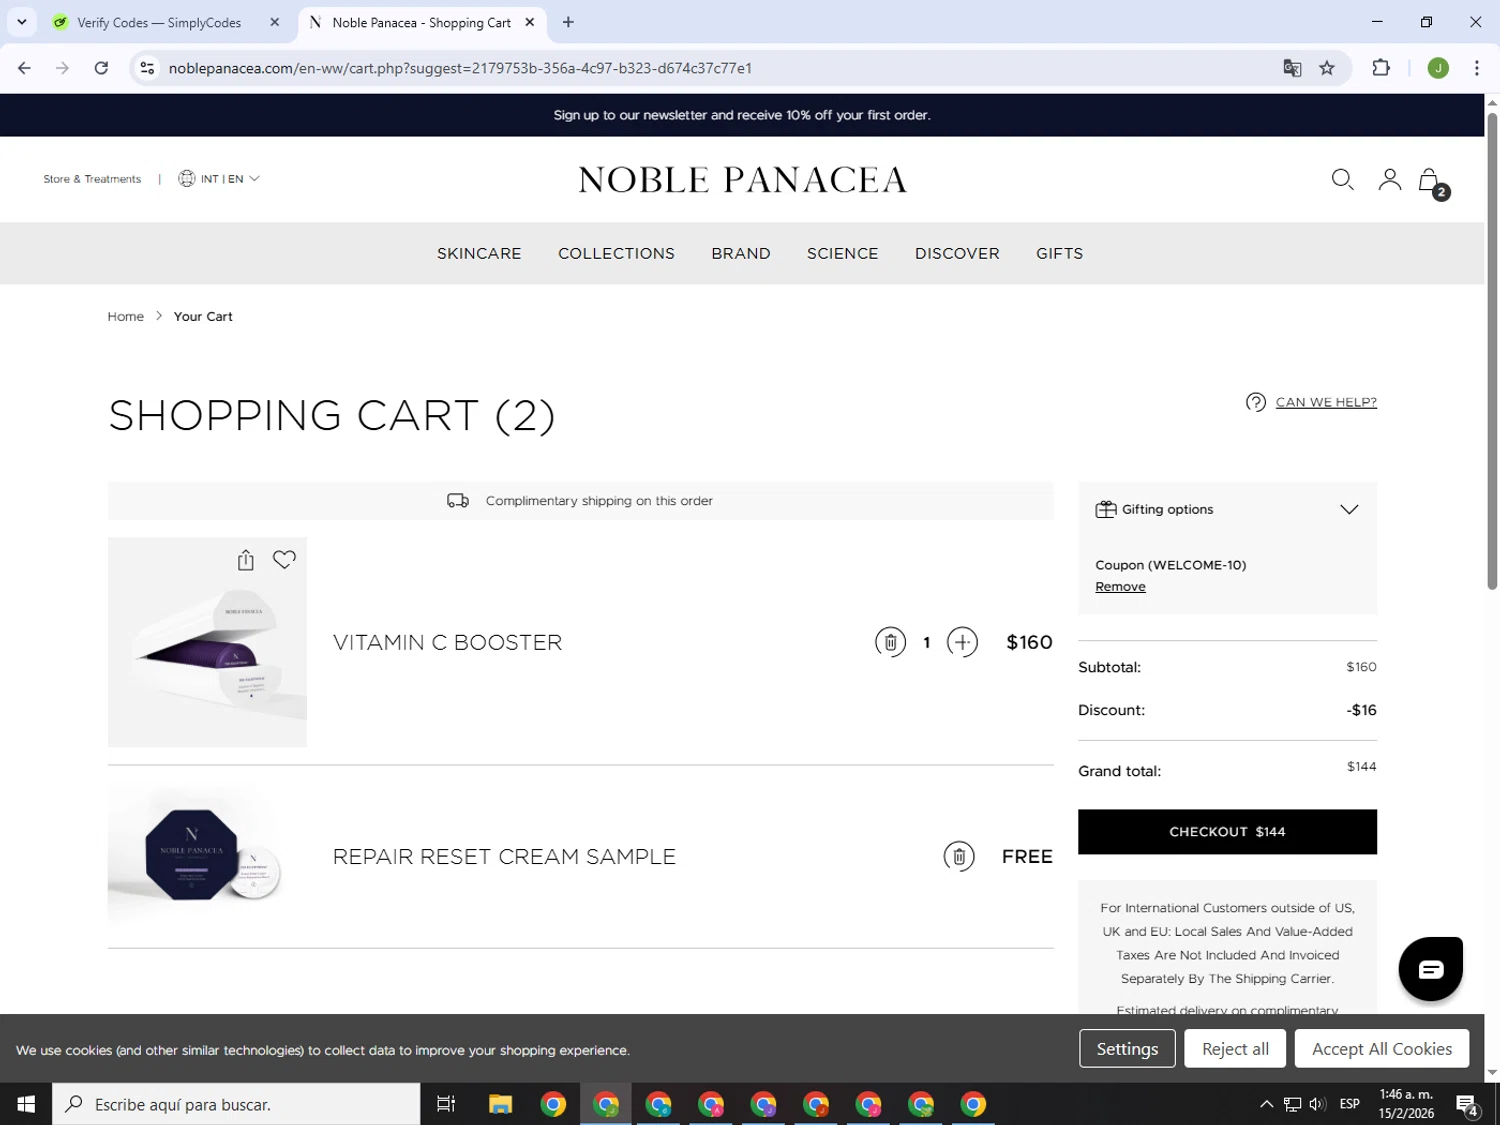The height and width of the screenshot is (1125, 1500).
Task: Open the SKINCARE menu
Action: click(x=479, y=253)
